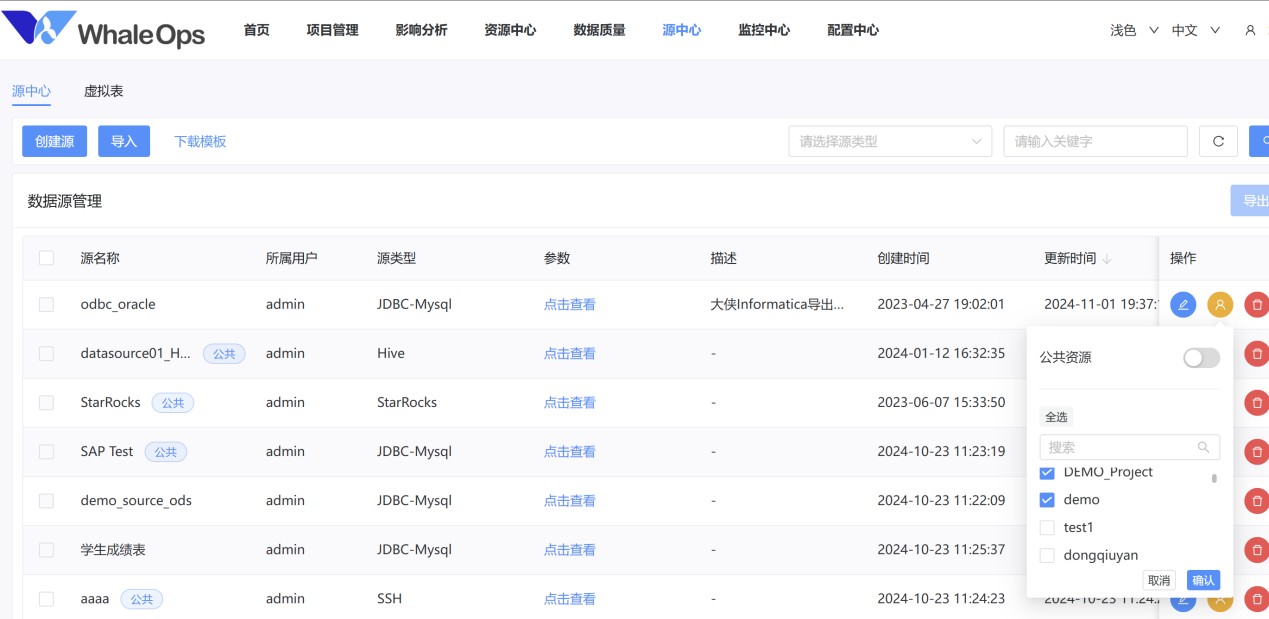1269x619 pixels.
Task: Open the 影响分析 menu
Action: 422,30
